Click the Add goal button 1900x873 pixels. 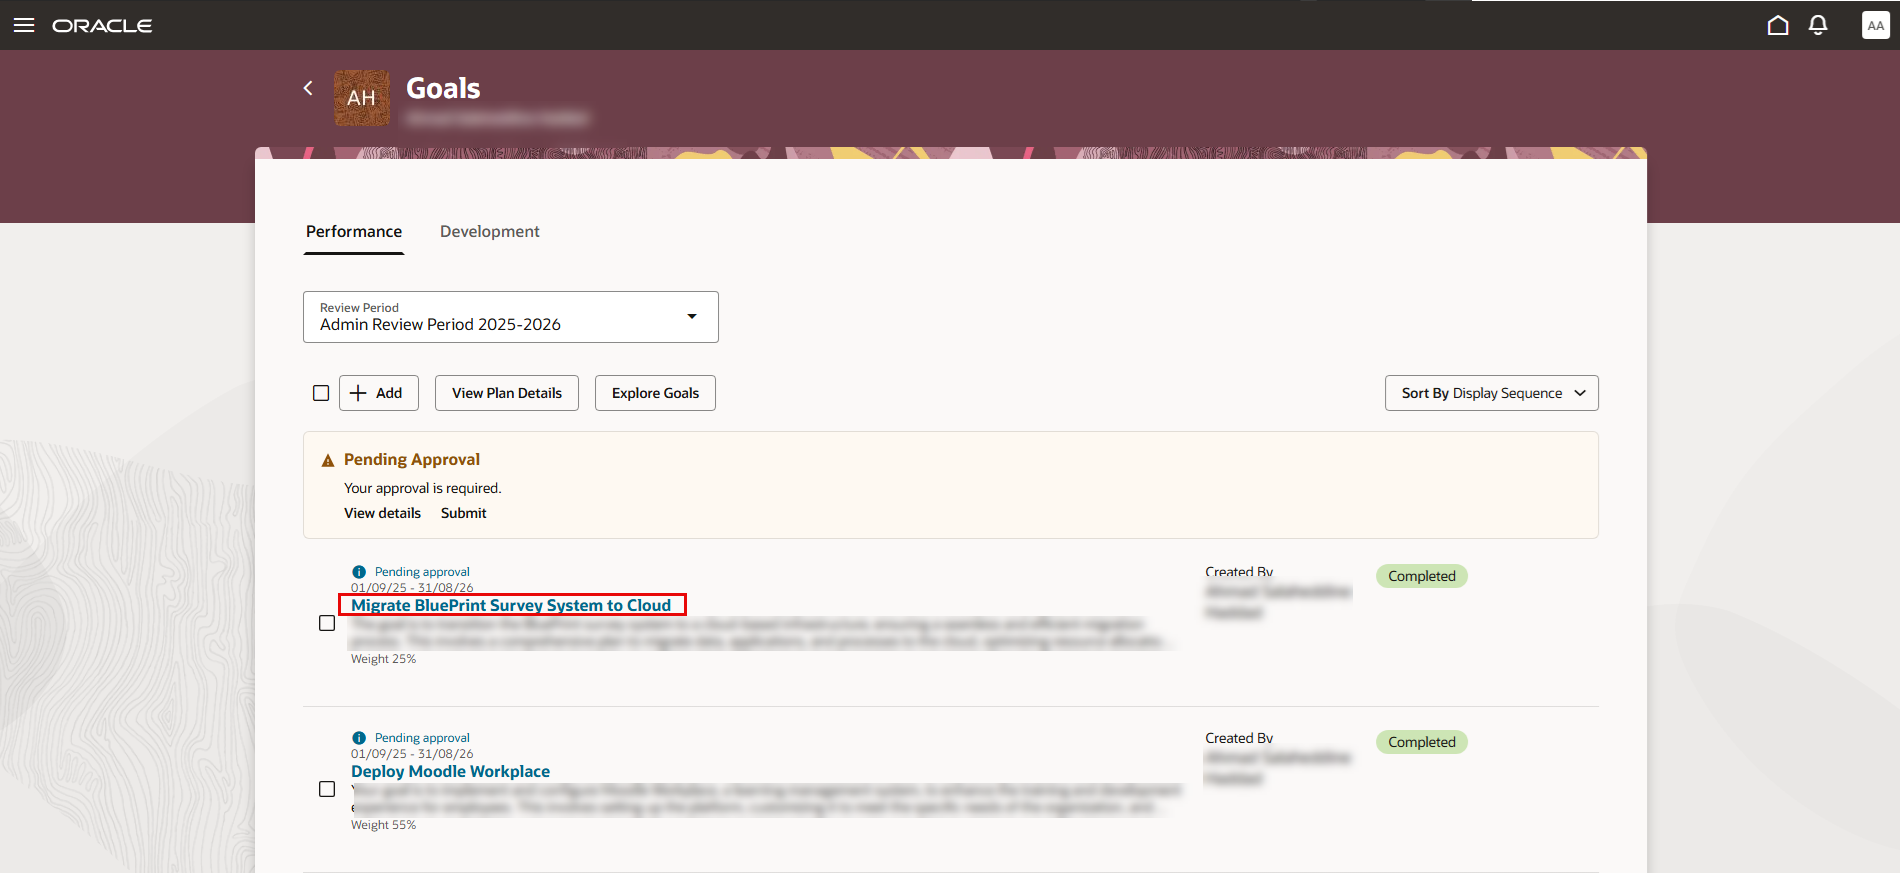[379, 393]
